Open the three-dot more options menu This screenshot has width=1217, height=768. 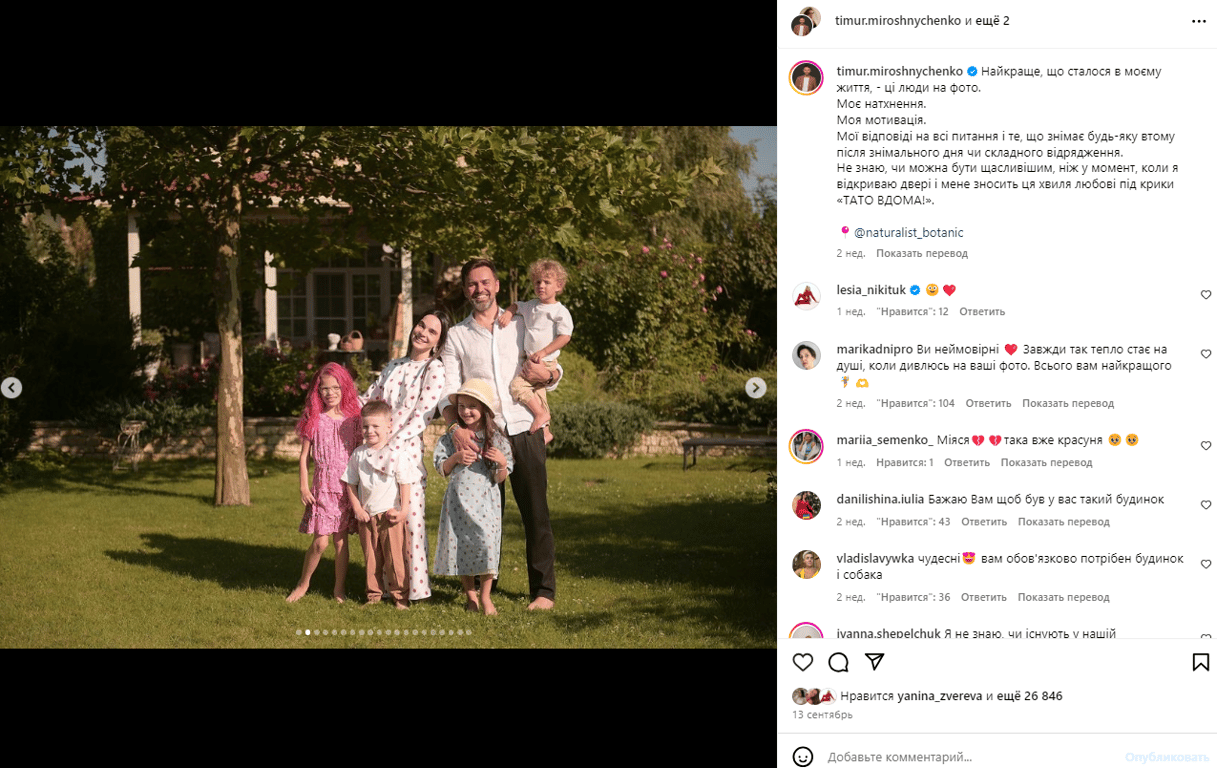tap(1199, 21)
